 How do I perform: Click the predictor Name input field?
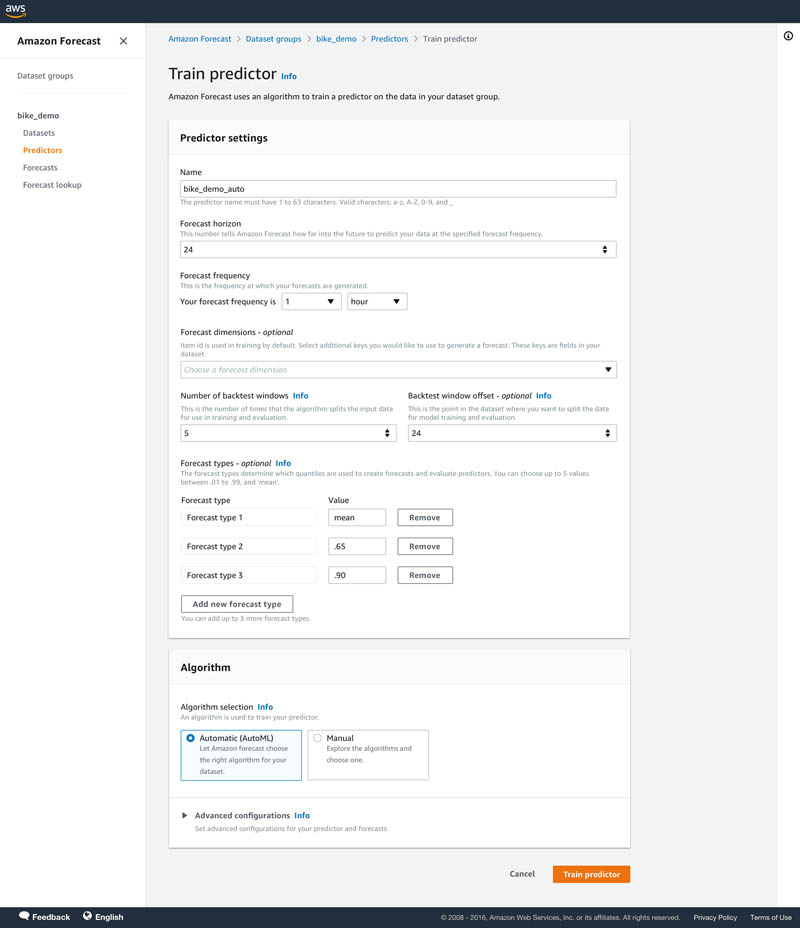click(398, 189)
